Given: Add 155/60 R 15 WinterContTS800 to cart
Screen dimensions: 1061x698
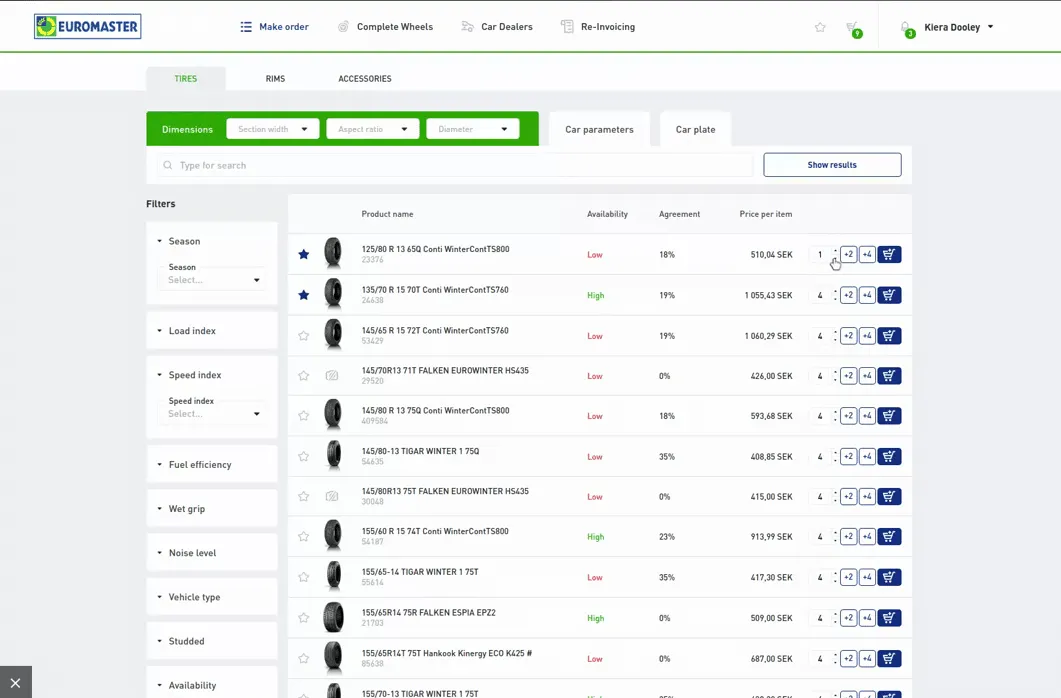Looking at the screenshot, I should click(889, 536).
